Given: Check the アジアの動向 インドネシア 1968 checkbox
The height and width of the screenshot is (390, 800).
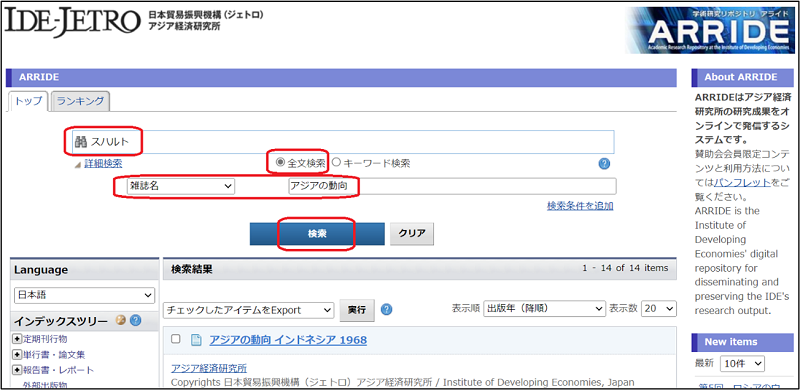Looking at the screenshot, I should pos(176,339).
